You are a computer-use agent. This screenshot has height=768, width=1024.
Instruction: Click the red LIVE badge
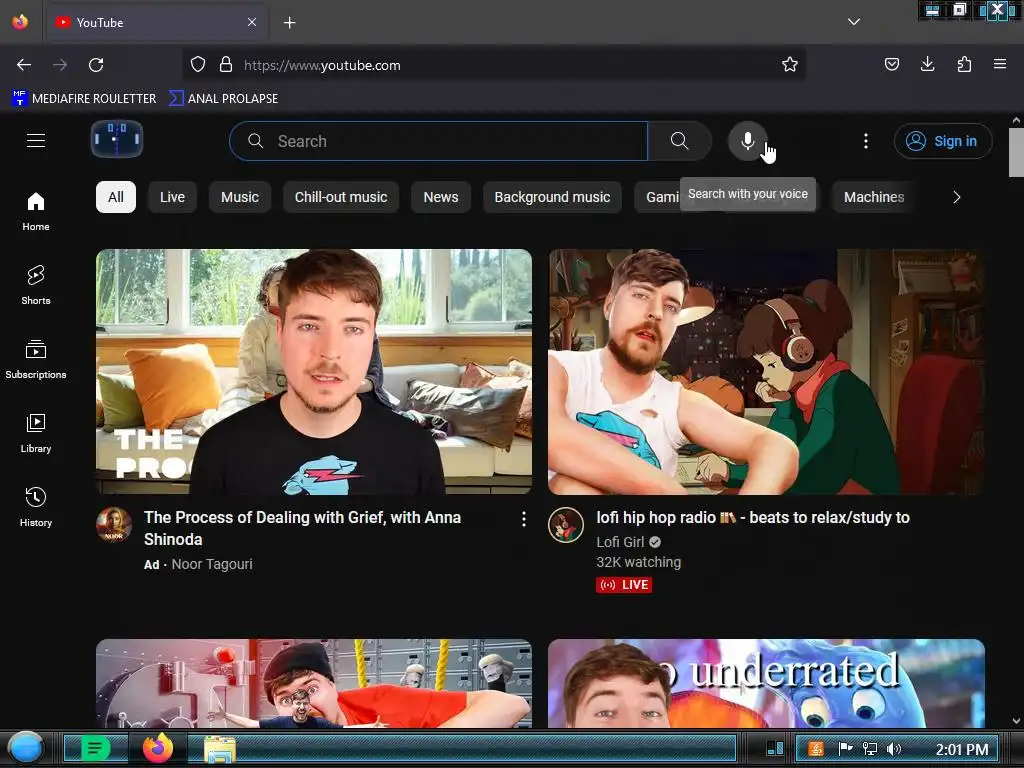point(624,584)
